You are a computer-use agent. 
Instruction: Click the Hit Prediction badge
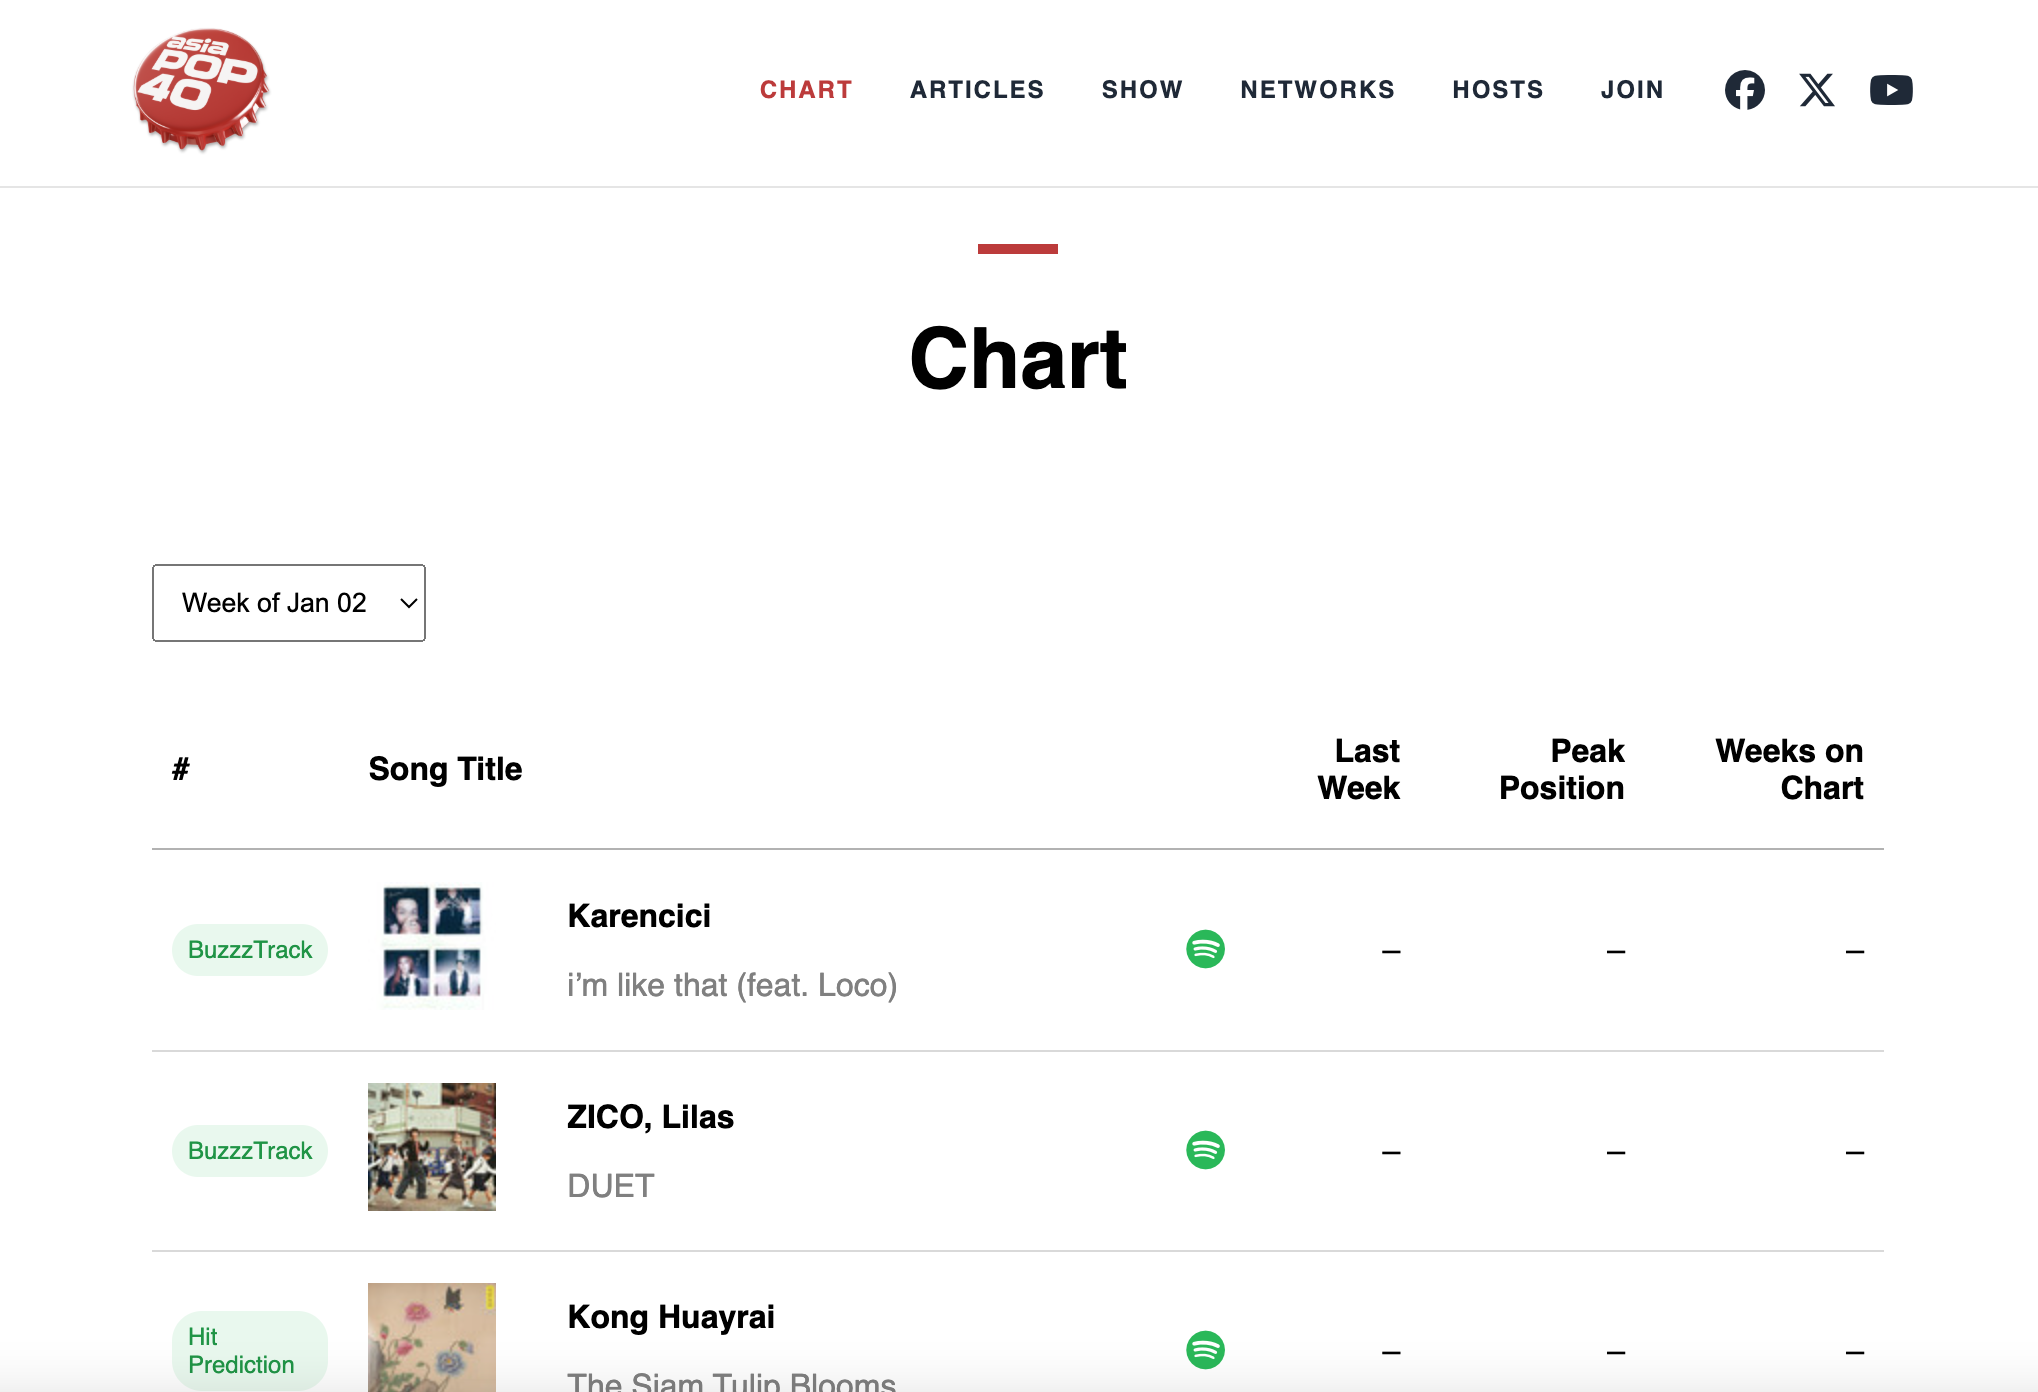coord(249,1351)
